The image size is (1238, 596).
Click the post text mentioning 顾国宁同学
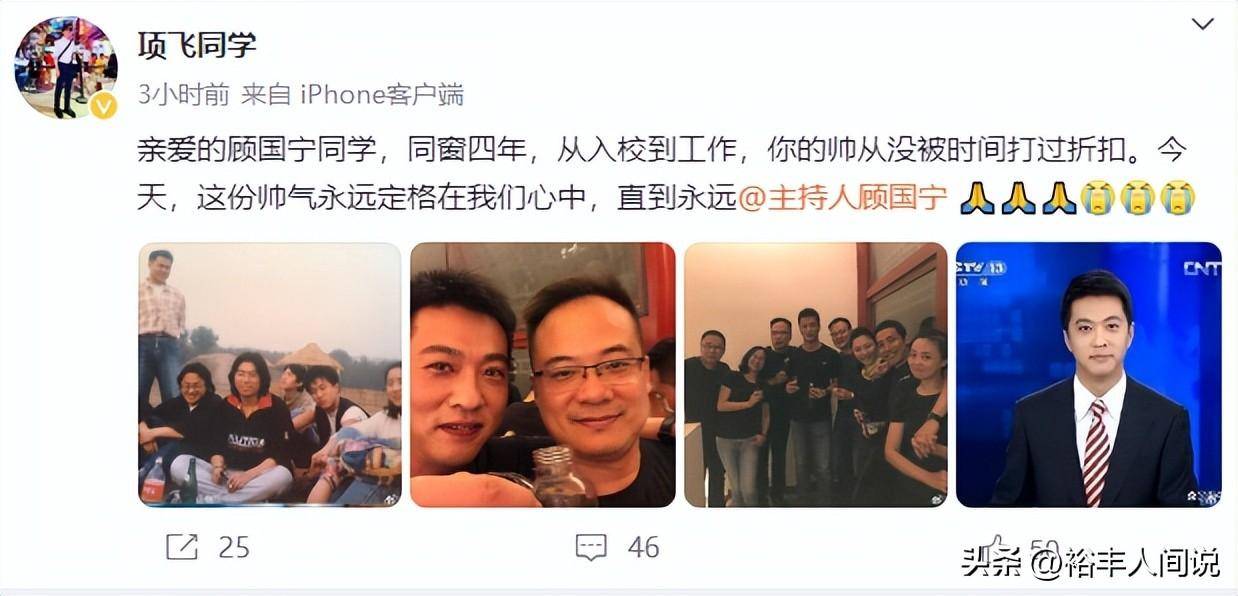[667, 174]
